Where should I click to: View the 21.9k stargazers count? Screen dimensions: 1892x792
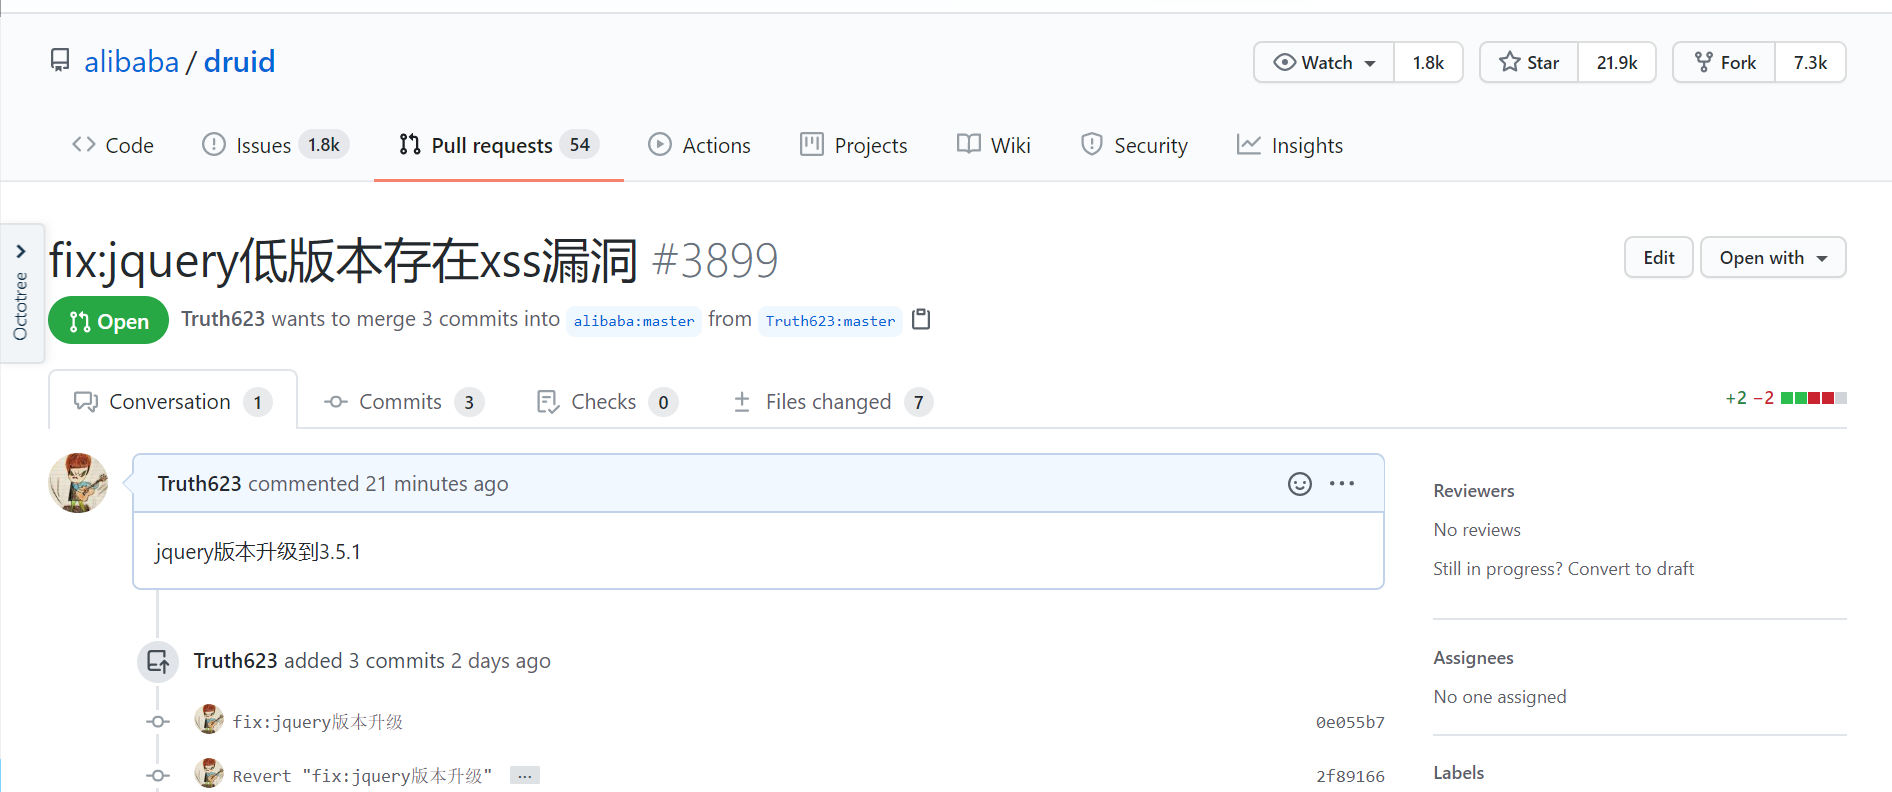[1617, 62]
